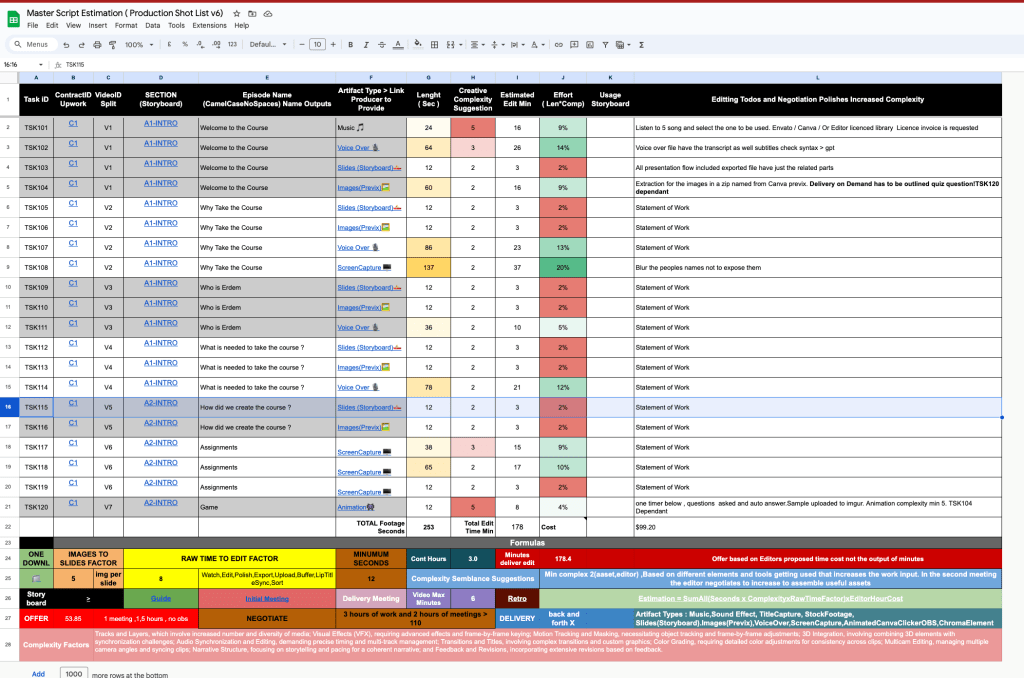The height and width of the screenshot is (678, 1024).
Task: Toggle bold formatting
Action: [x=351, y=44]
